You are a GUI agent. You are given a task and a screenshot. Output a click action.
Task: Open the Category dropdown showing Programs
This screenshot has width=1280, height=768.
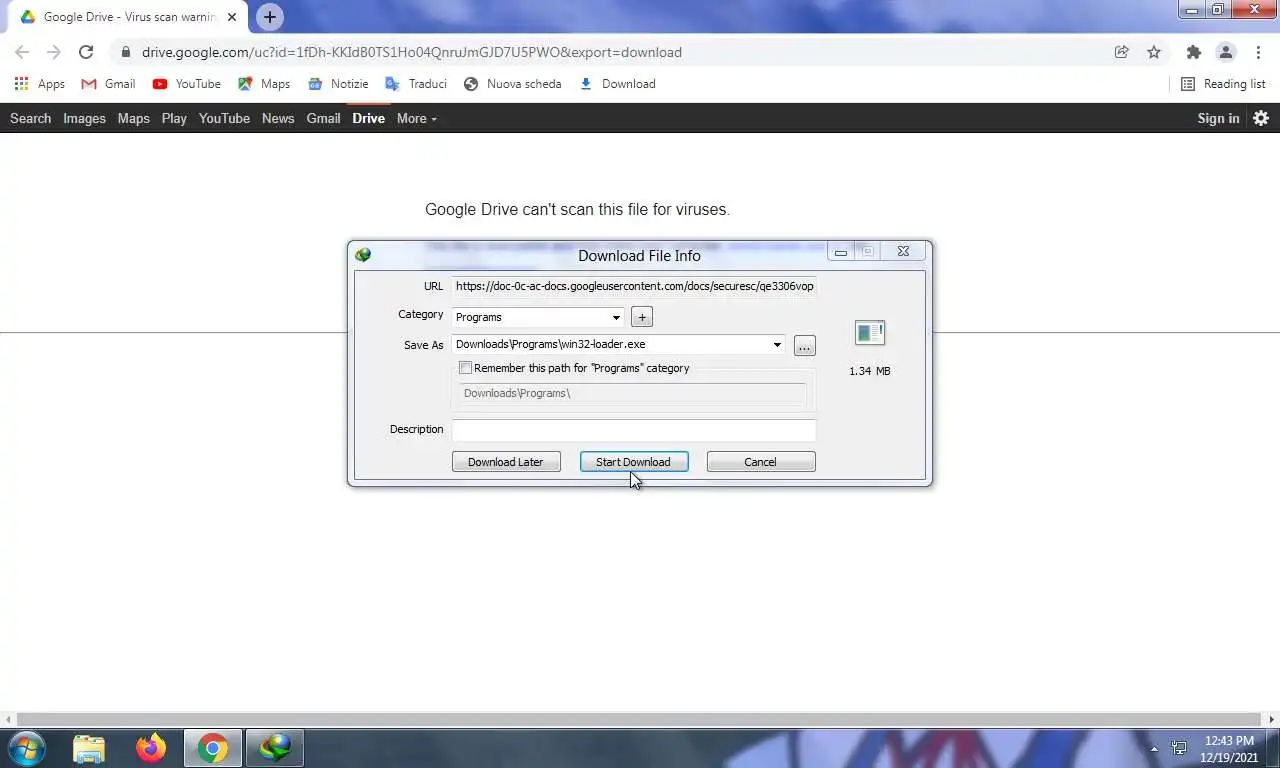[x=538, y=317]
